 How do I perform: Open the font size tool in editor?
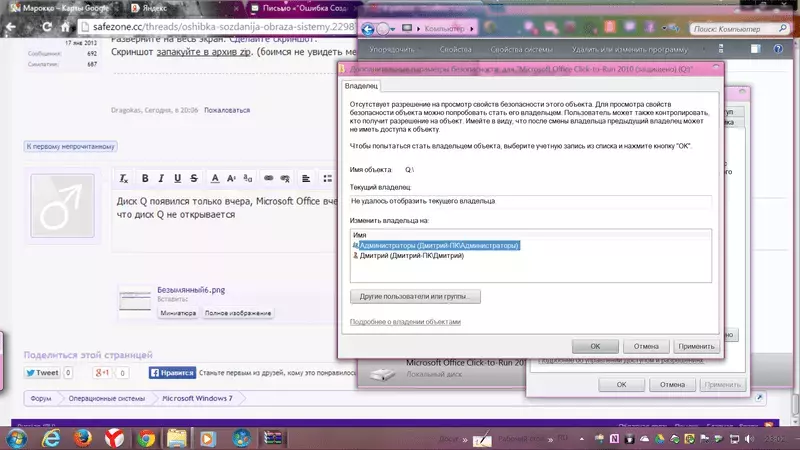point(231,178)
